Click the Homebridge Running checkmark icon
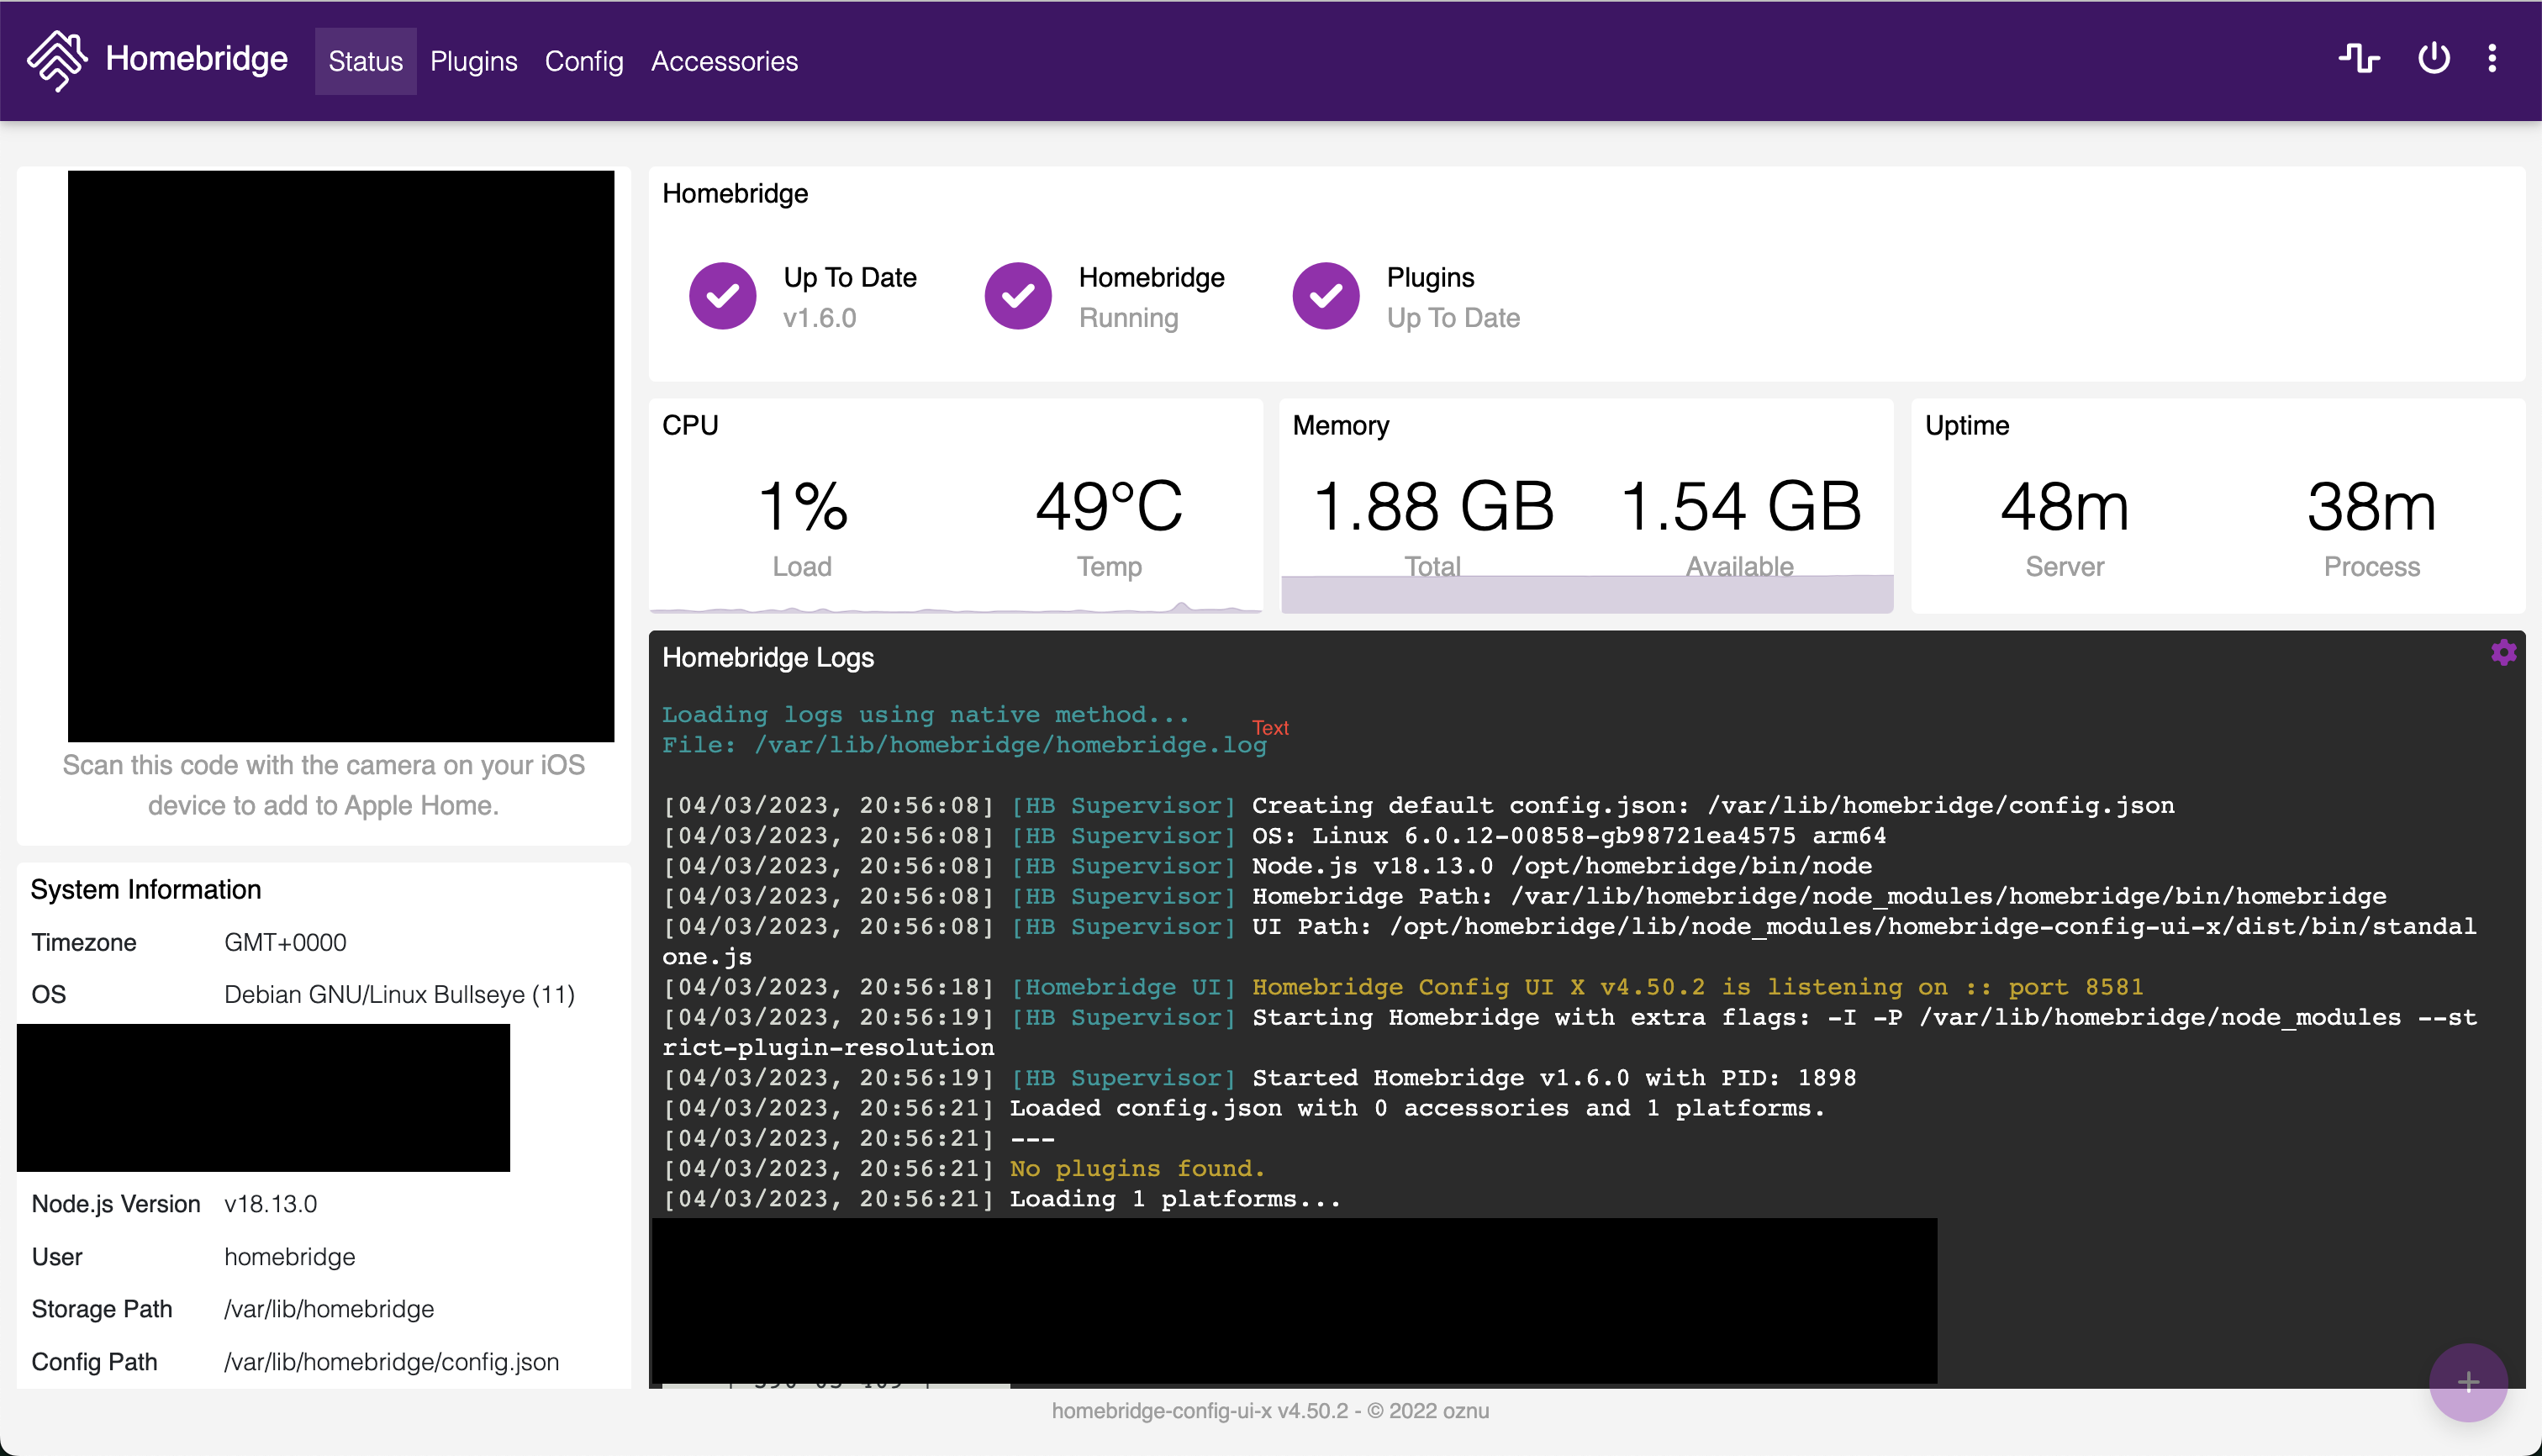Screen dimensions: 2542x1456 click(x=1017, y=296)
